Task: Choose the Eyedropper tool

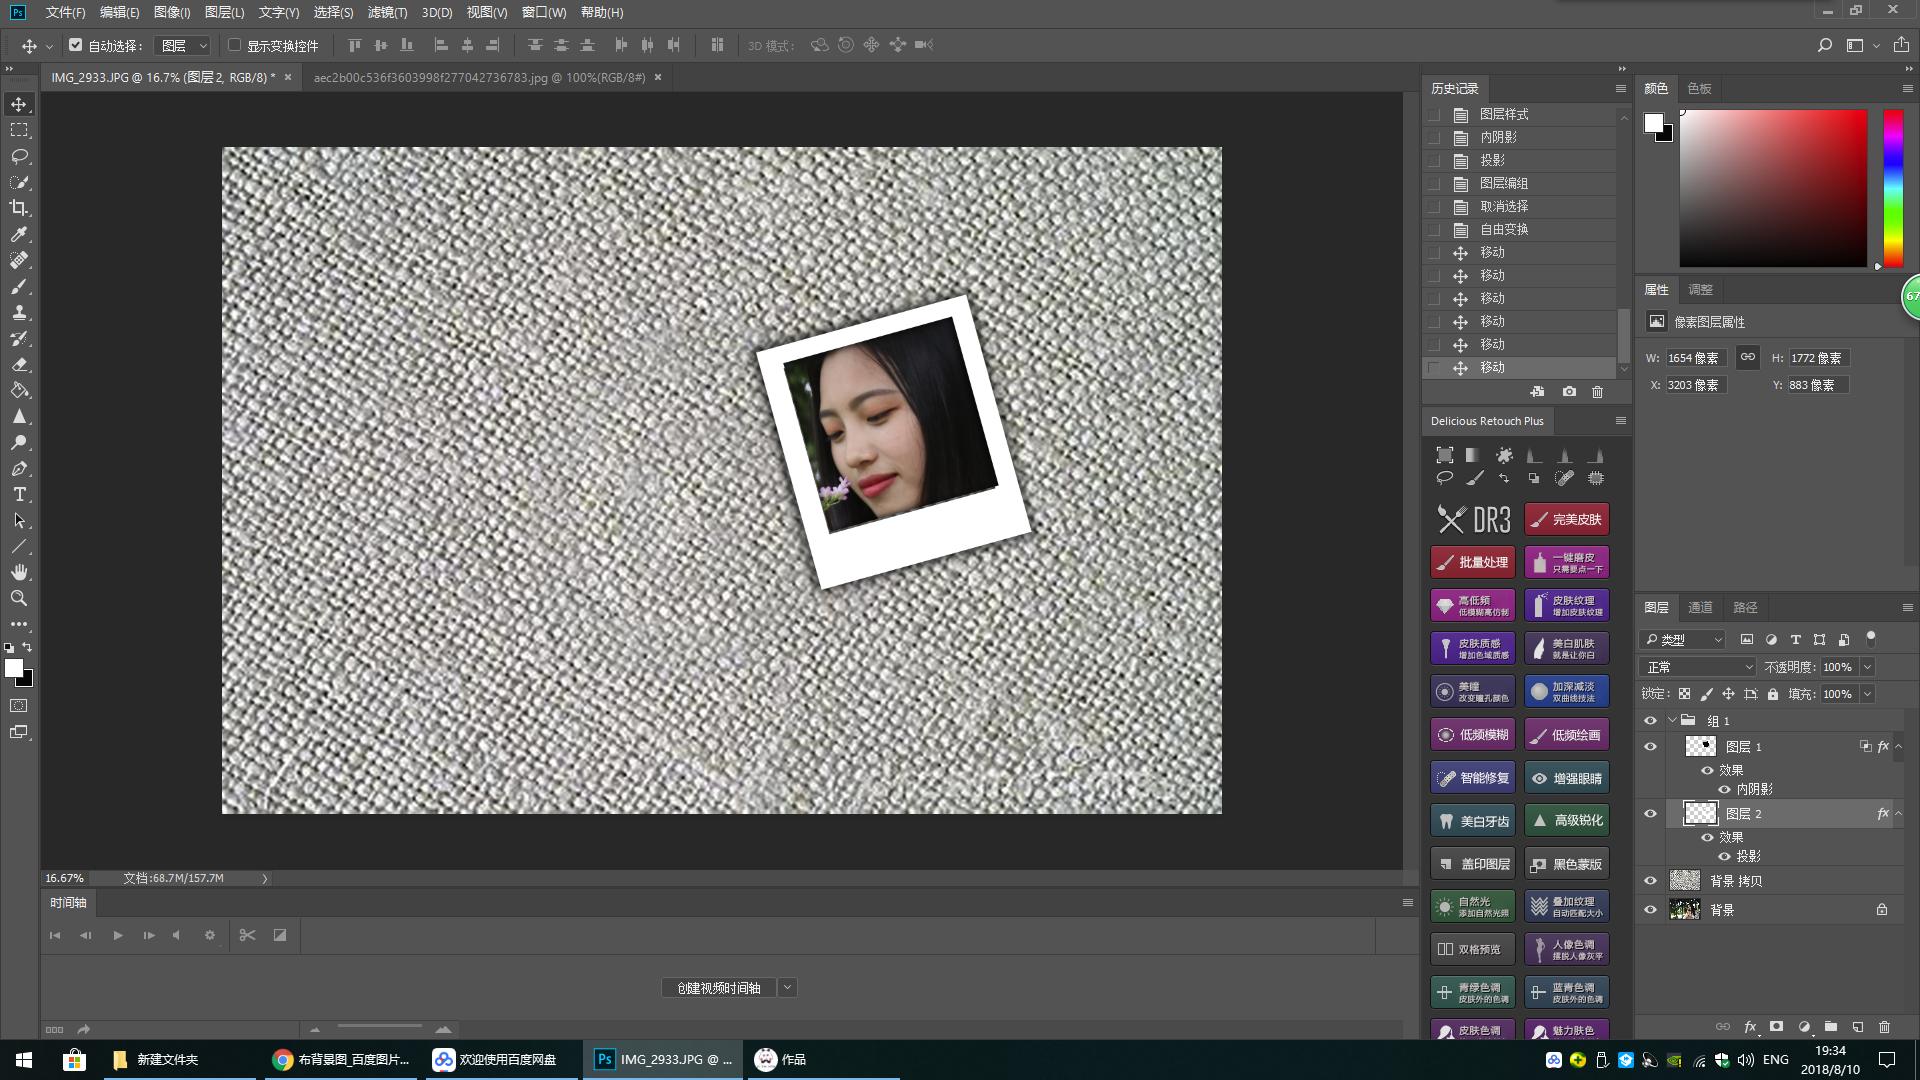Action: [x=19, y=234]
